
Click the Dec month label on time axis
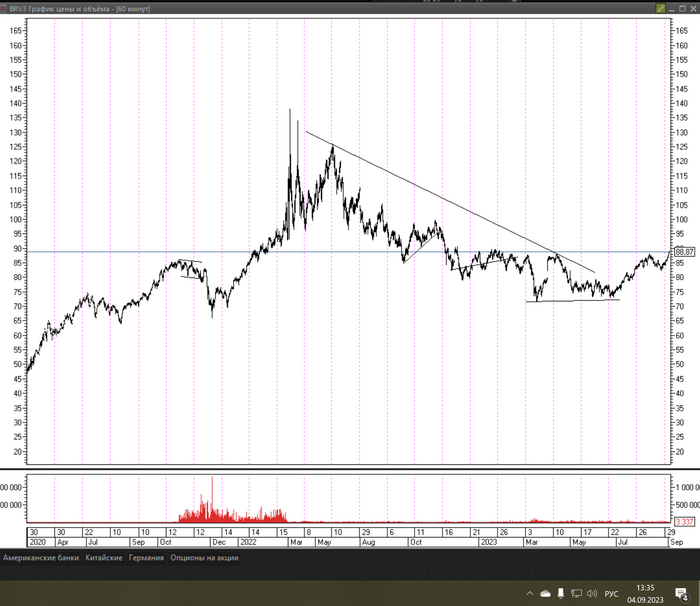pos(219,542)
